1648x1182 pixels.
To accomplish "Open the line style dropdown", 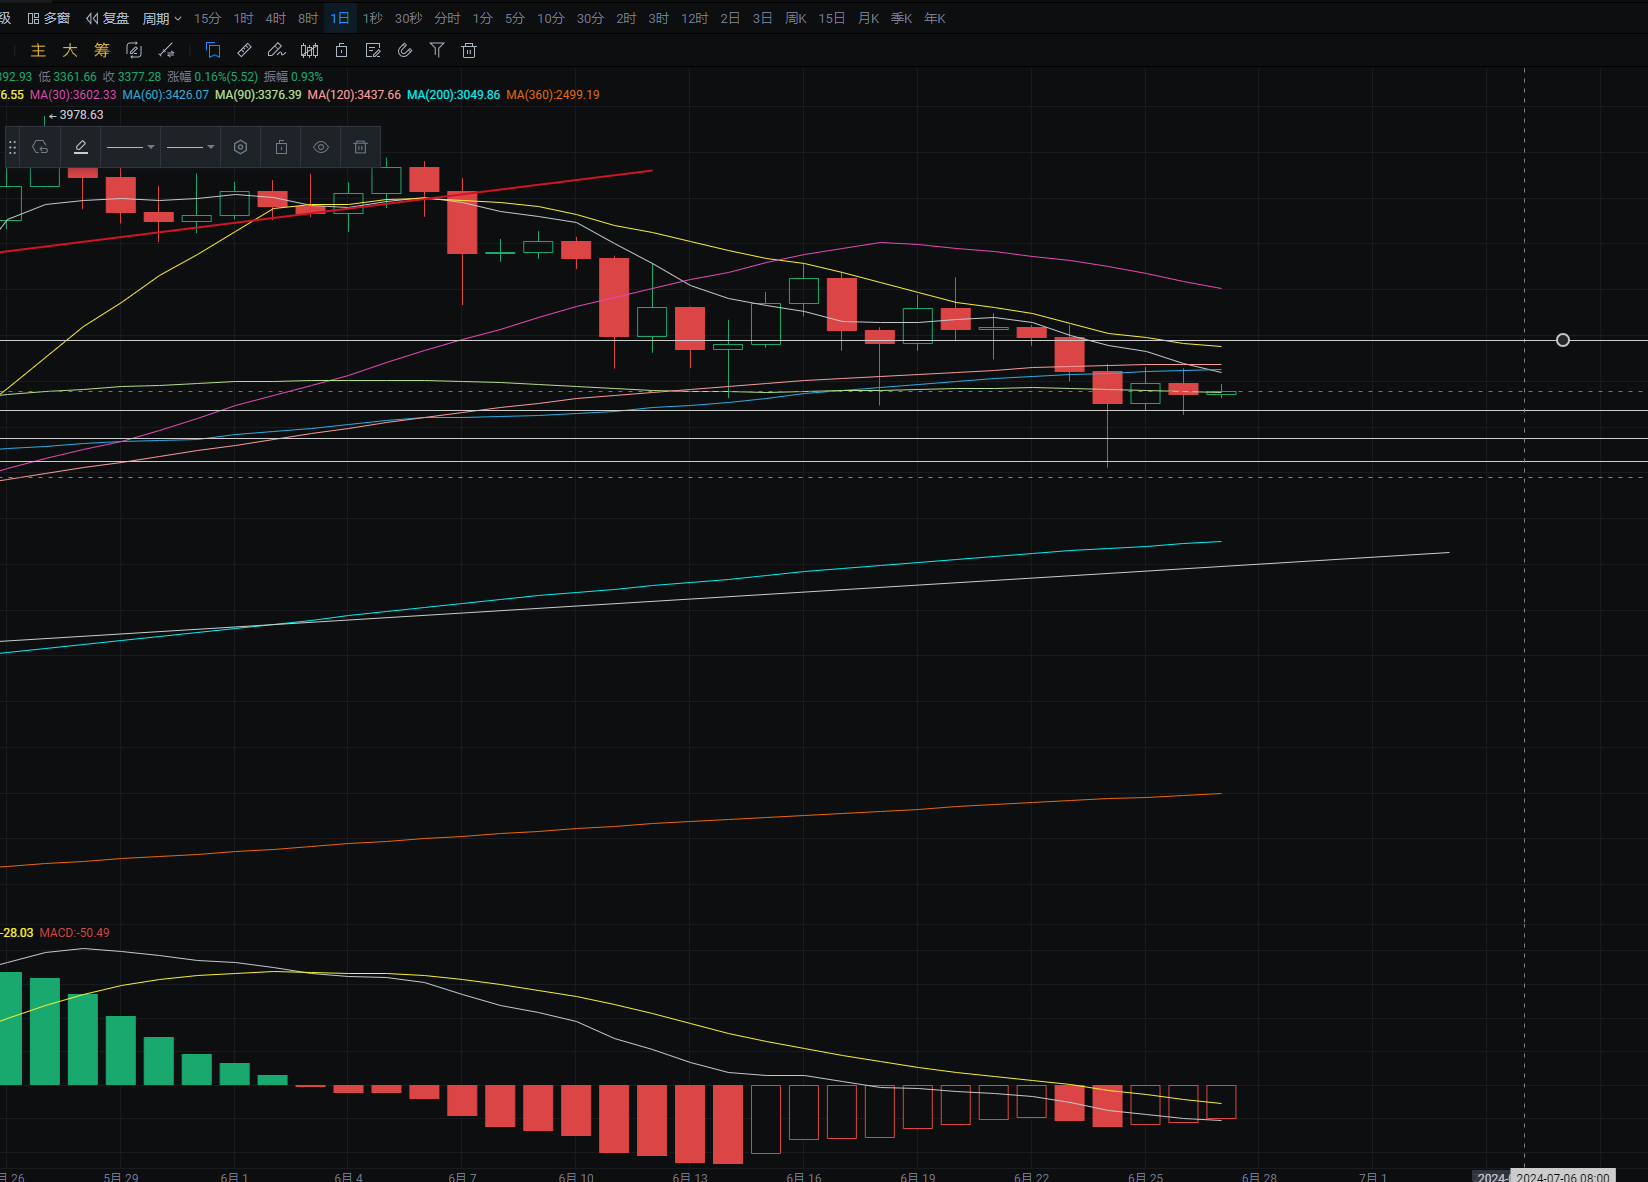I will (130, 147).
